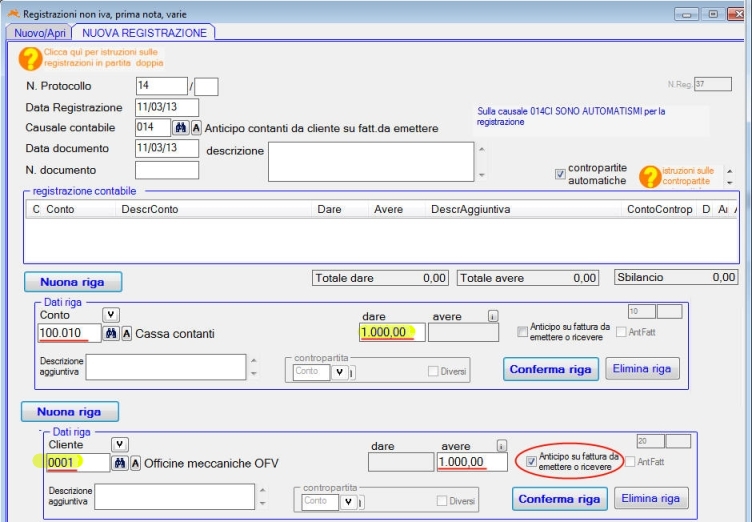Image resolution: width=752 pixels, height=522 pixels.
Task: Click the dare amount field in Cassa row
Action: coord(392,332)
